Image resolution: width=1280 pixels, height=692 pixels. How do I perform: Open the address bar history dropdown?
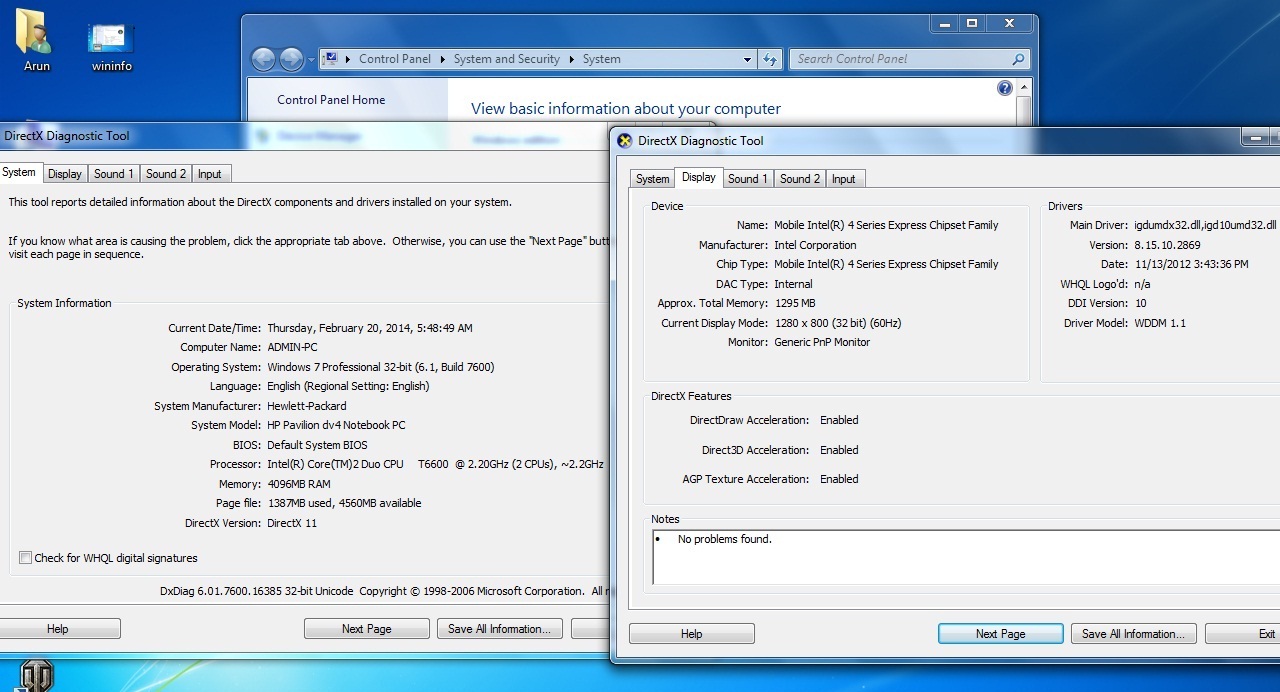[x=747, y=59]
